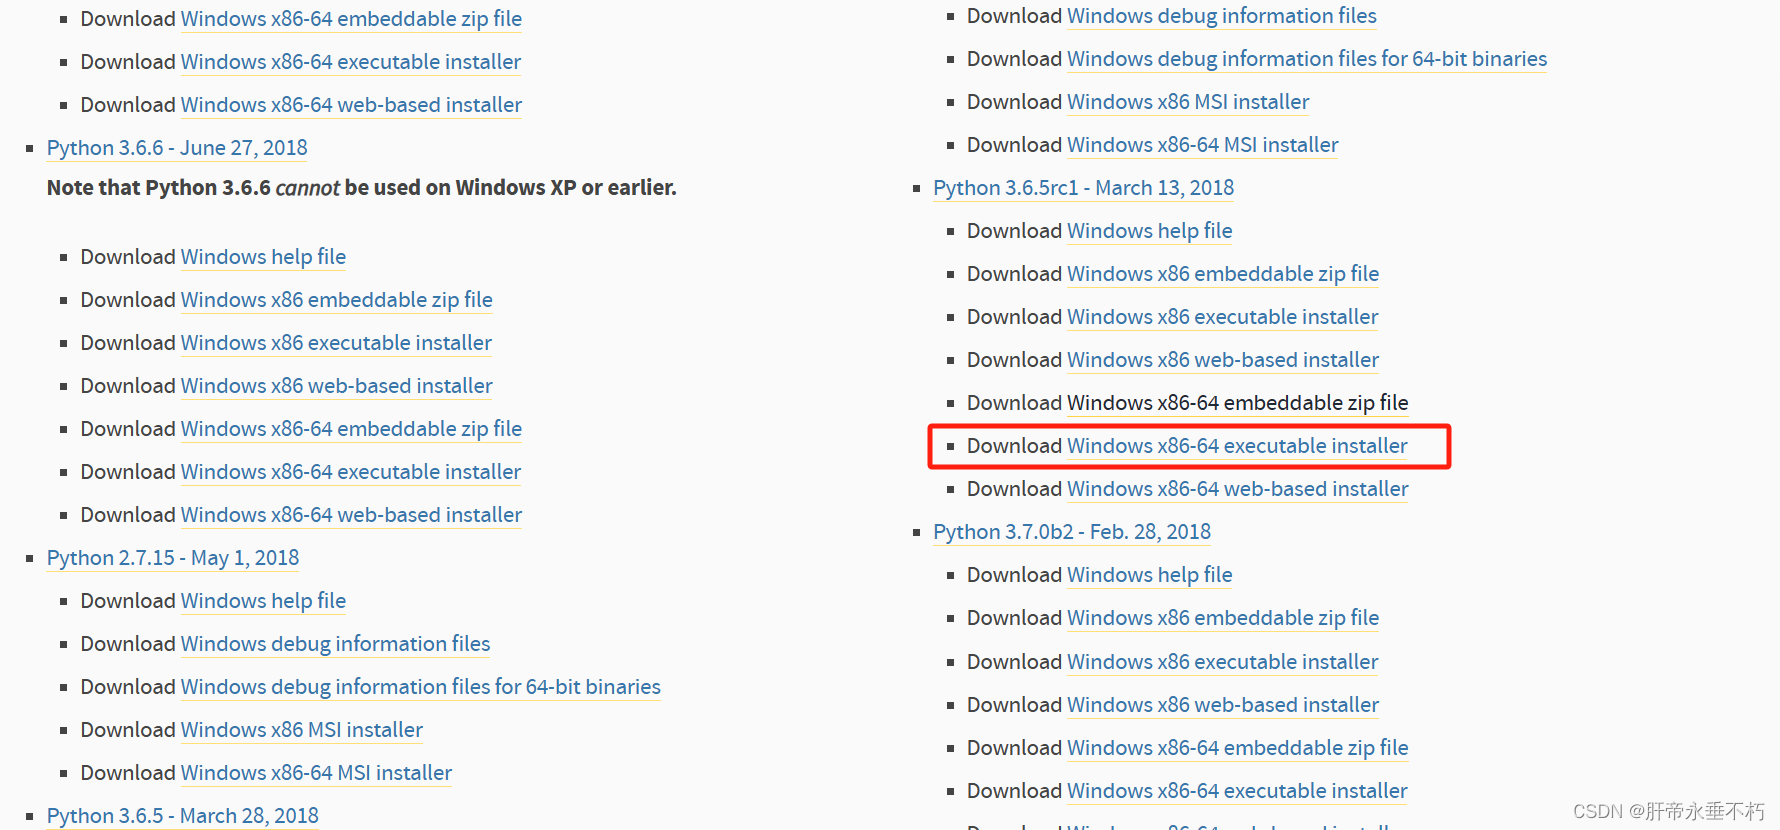This screenshot has height=830, width=1780.
Task: Get Python 3.6.6 Windows x86-64 executable installer
Action: pos(350,472)
